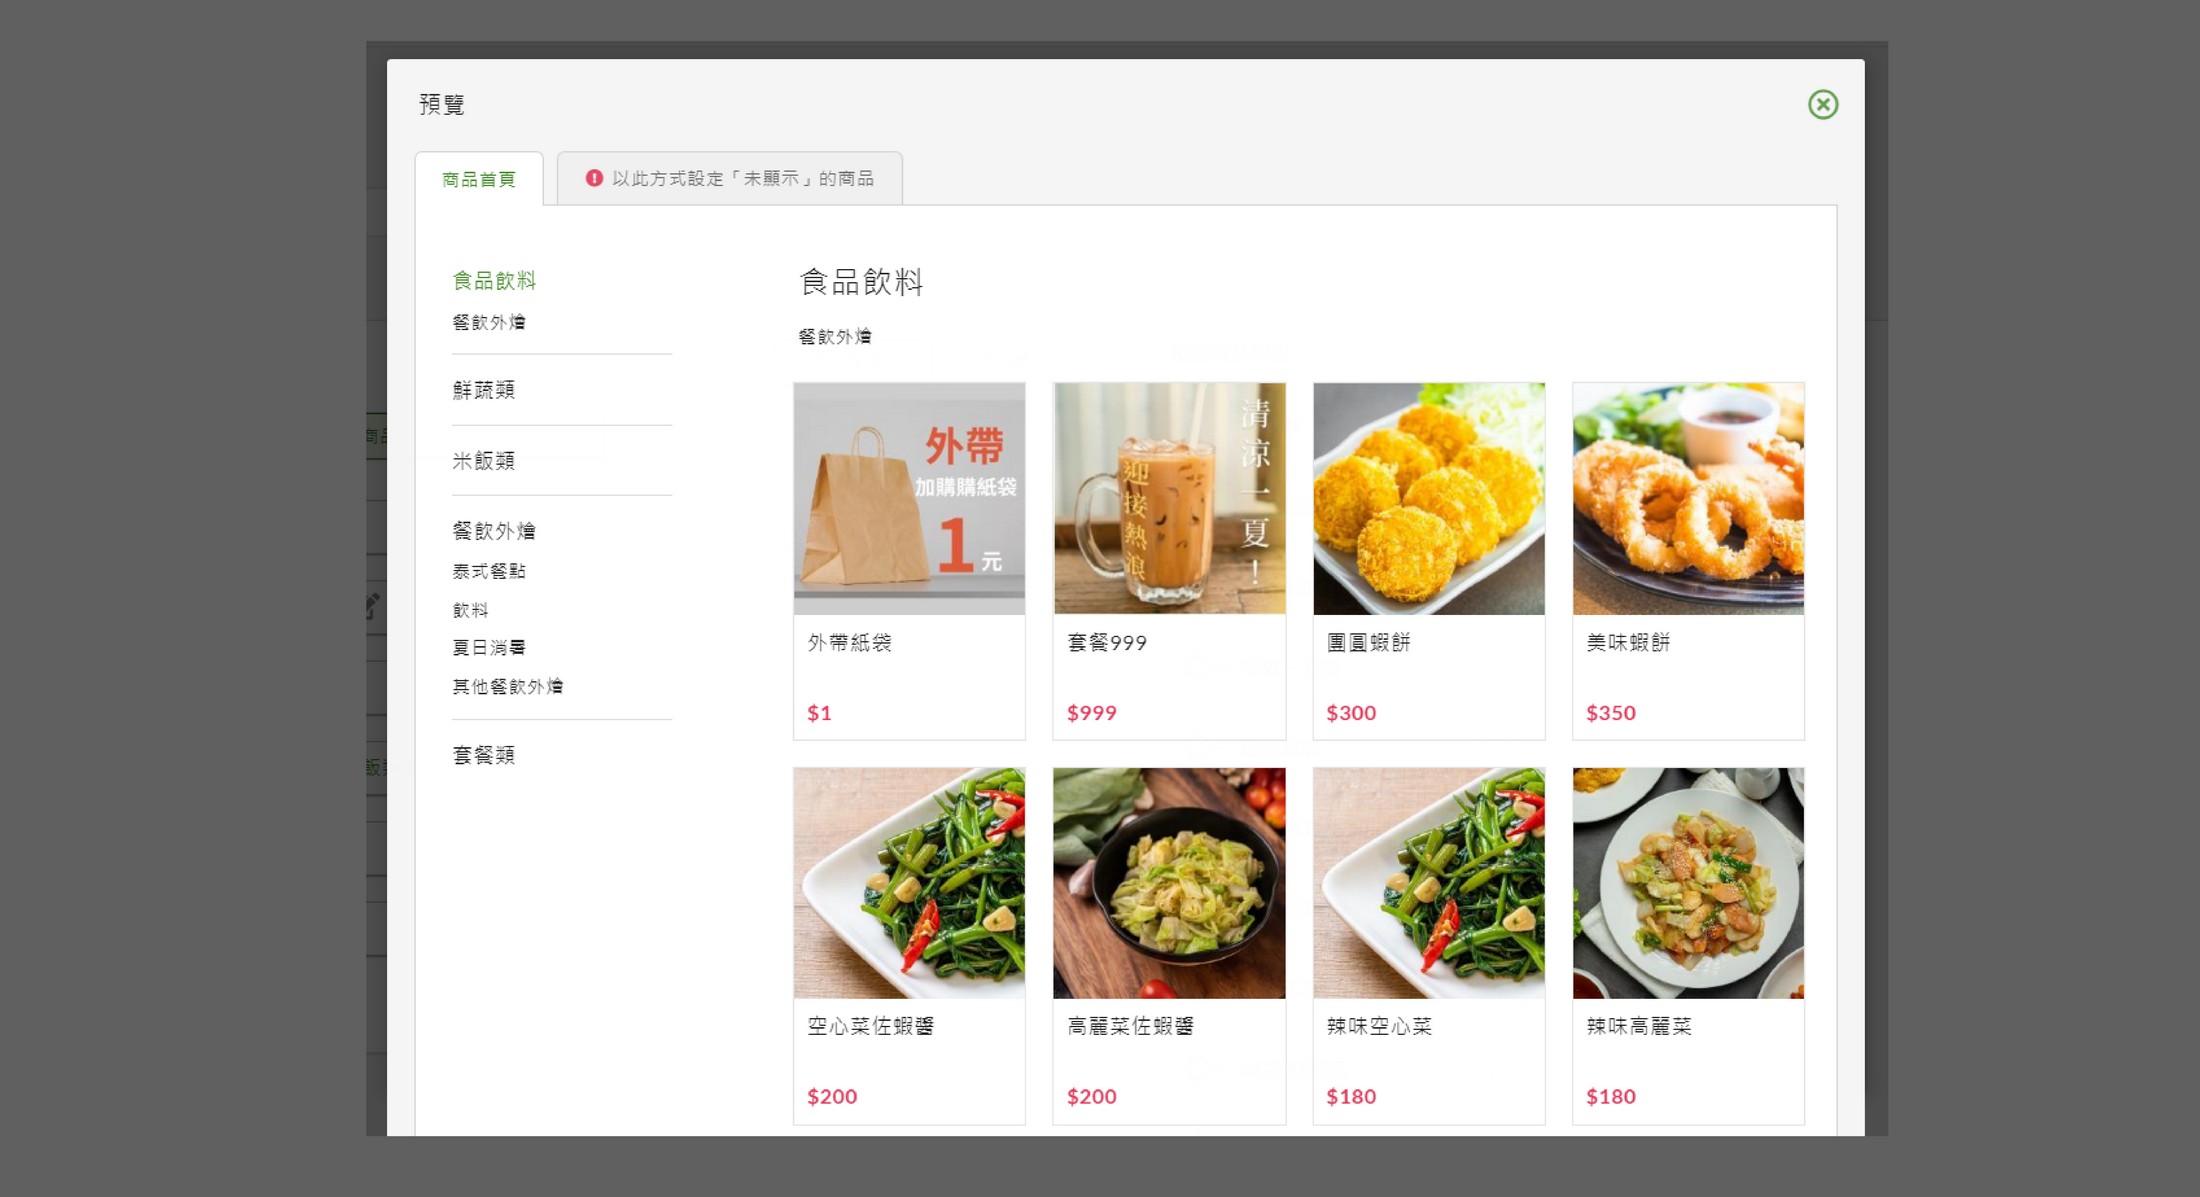Image resolution: width=2200 pixels, height=1197 pixels.
Task: Click the 空心菜佐蝦醬 product name
Action: tap(871, 1026)
